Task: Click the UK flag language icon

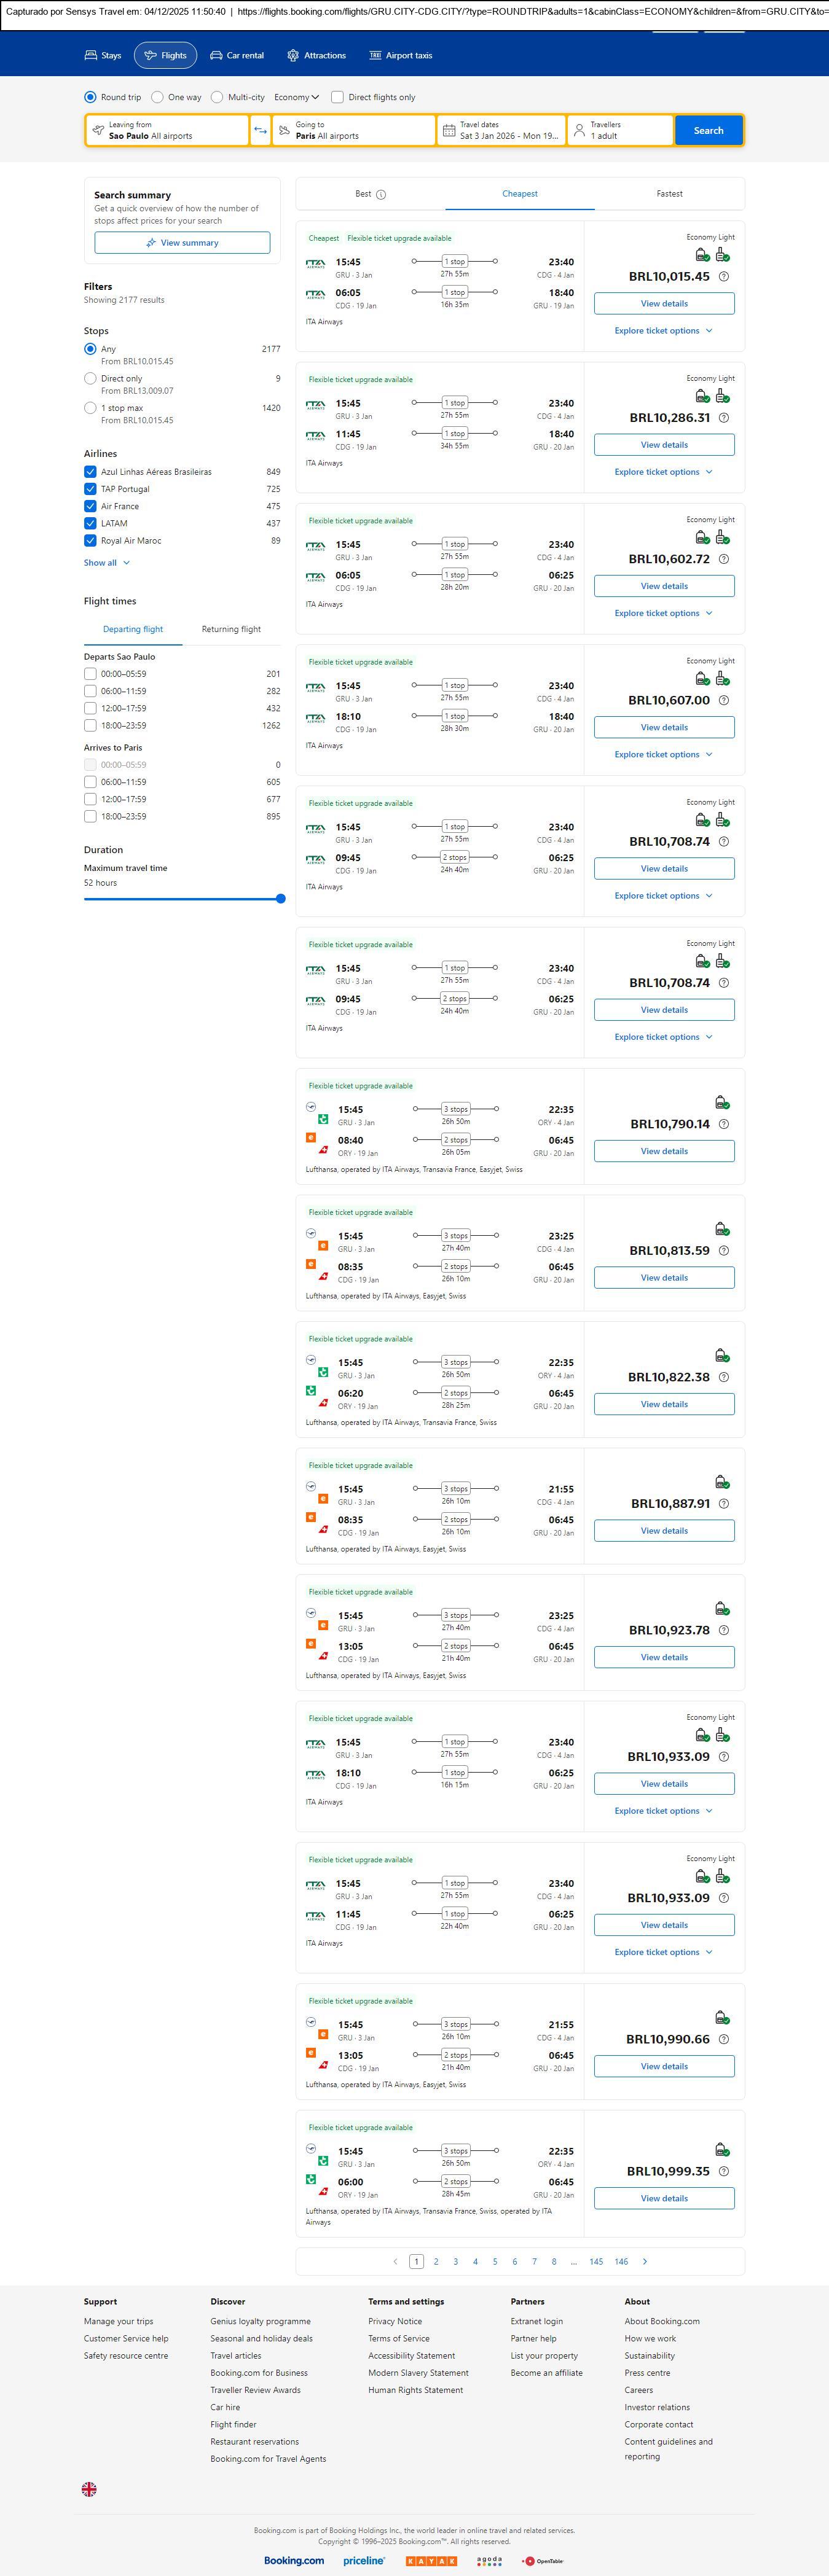Action: click(x=89, y=2489)
